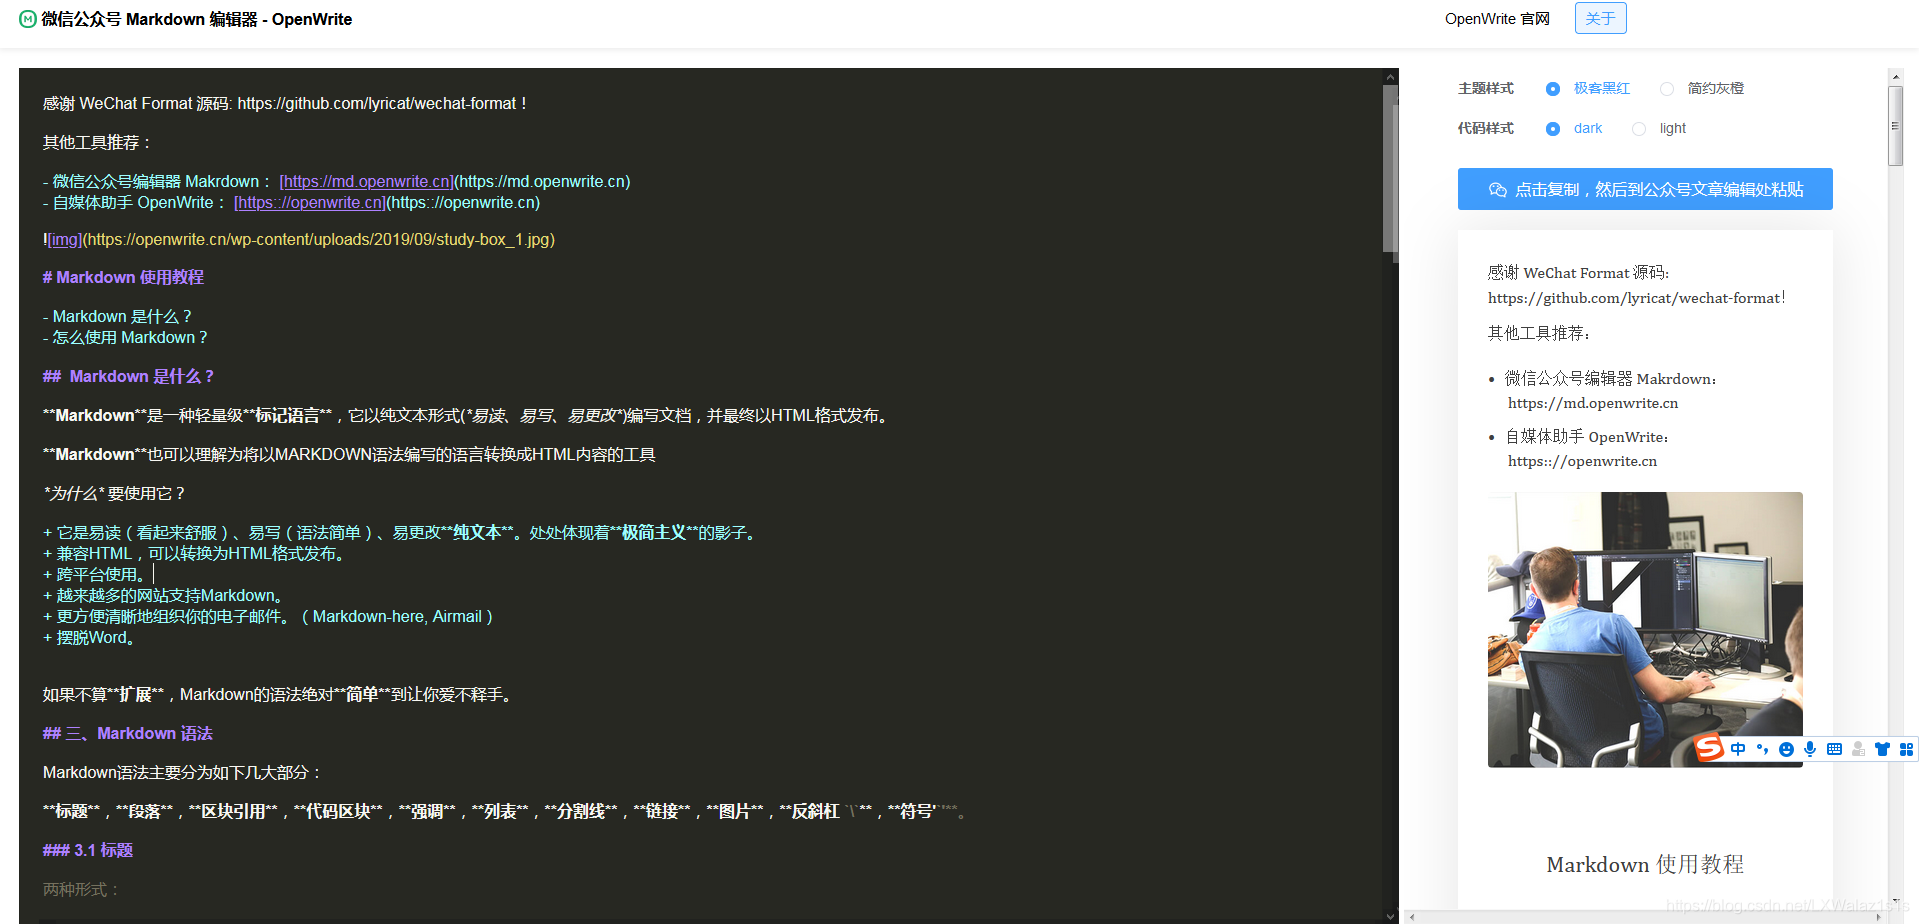
Task: Click the editor scrollbar down arrow
Action: (x=1390, y=915)
